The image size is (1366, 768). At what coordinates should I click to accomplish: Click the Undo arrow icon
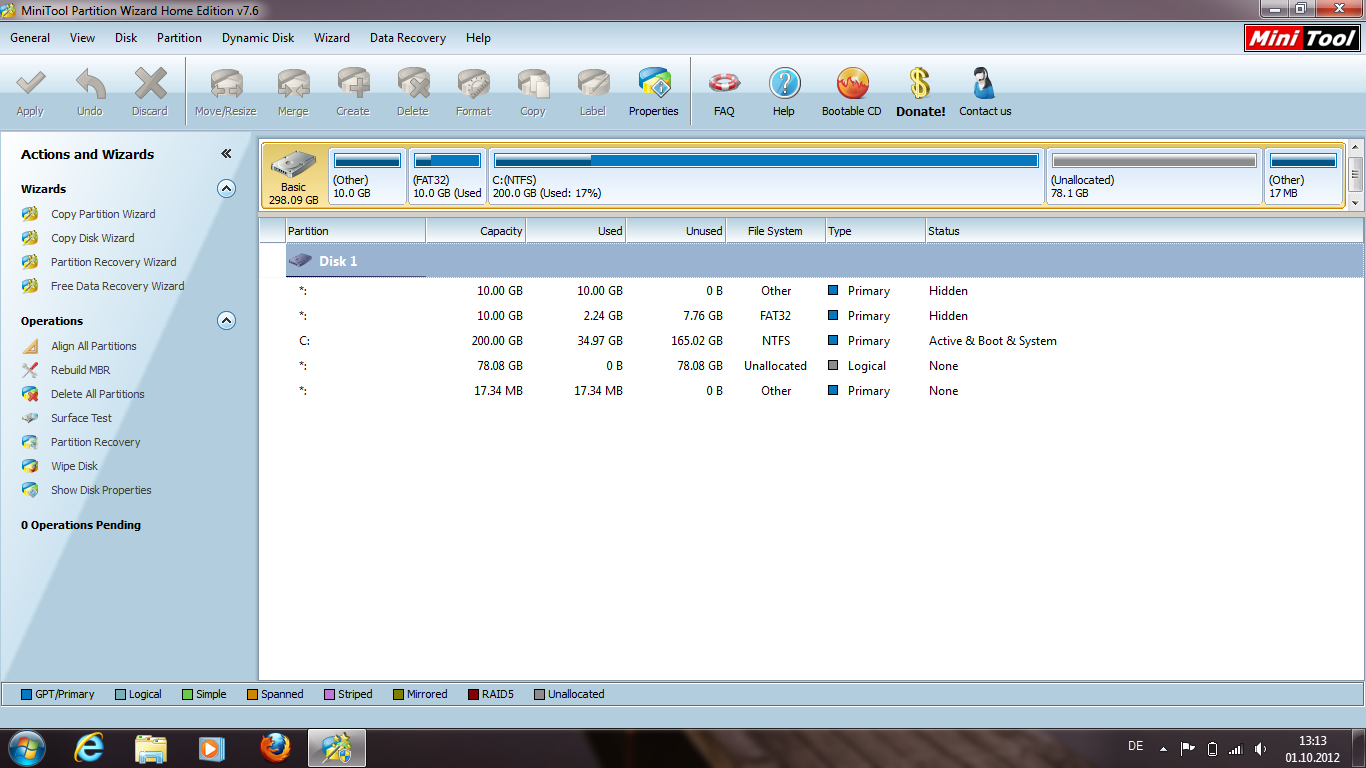(90, 82)
